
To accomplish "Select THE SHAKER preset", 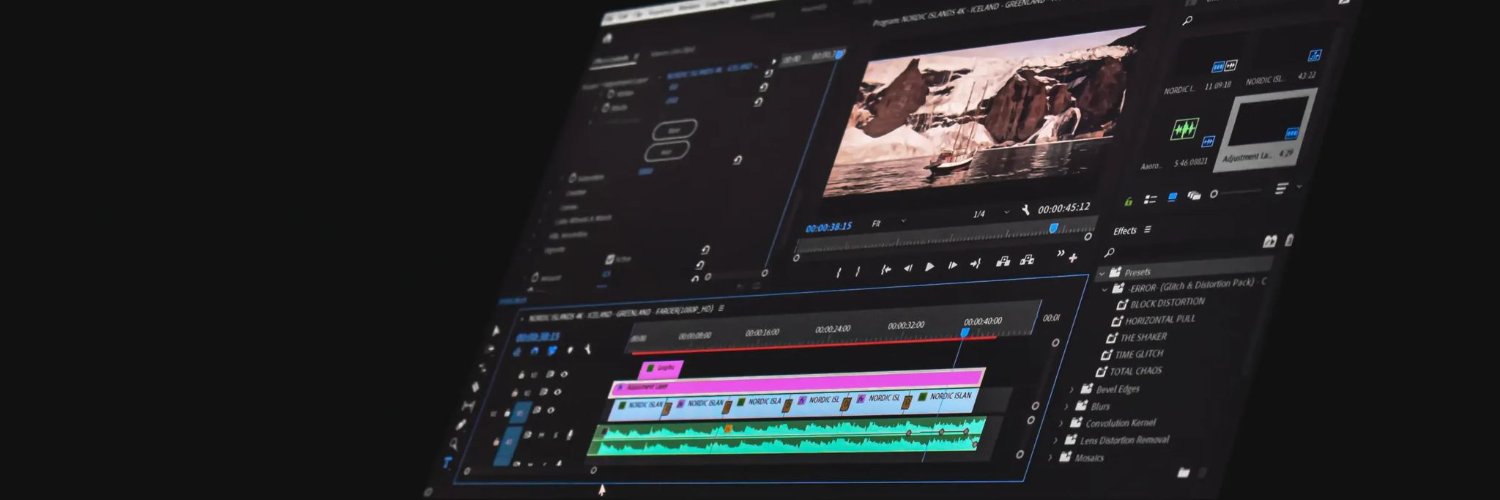I will coord(1143,338).
